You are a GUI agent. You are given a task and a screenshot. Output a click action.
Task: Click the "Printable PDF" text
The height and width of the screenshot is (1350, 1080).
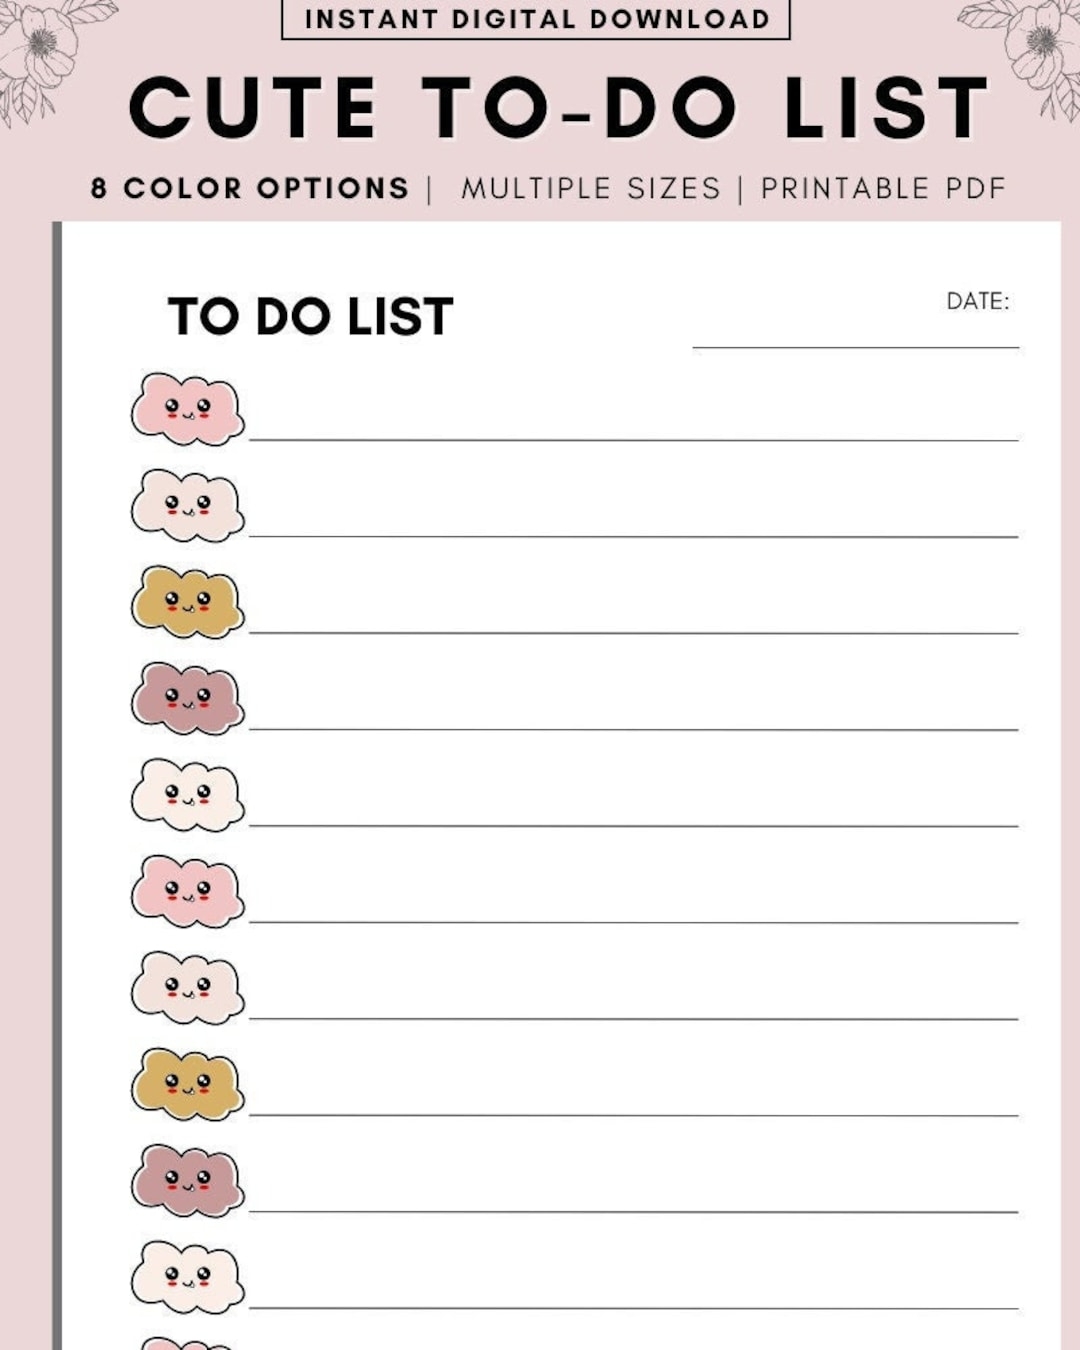coord(883,188)
